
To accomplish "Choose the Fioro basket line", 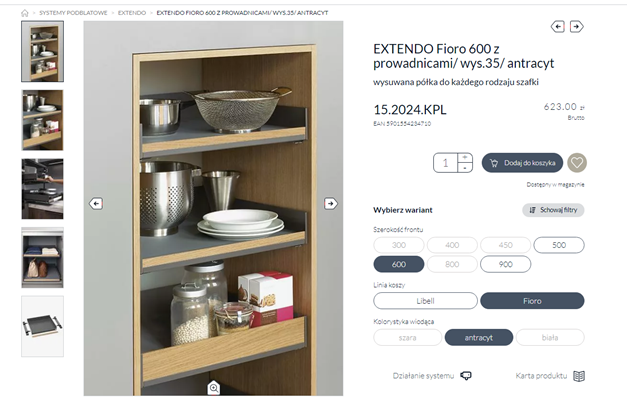I will coord(532,301).
